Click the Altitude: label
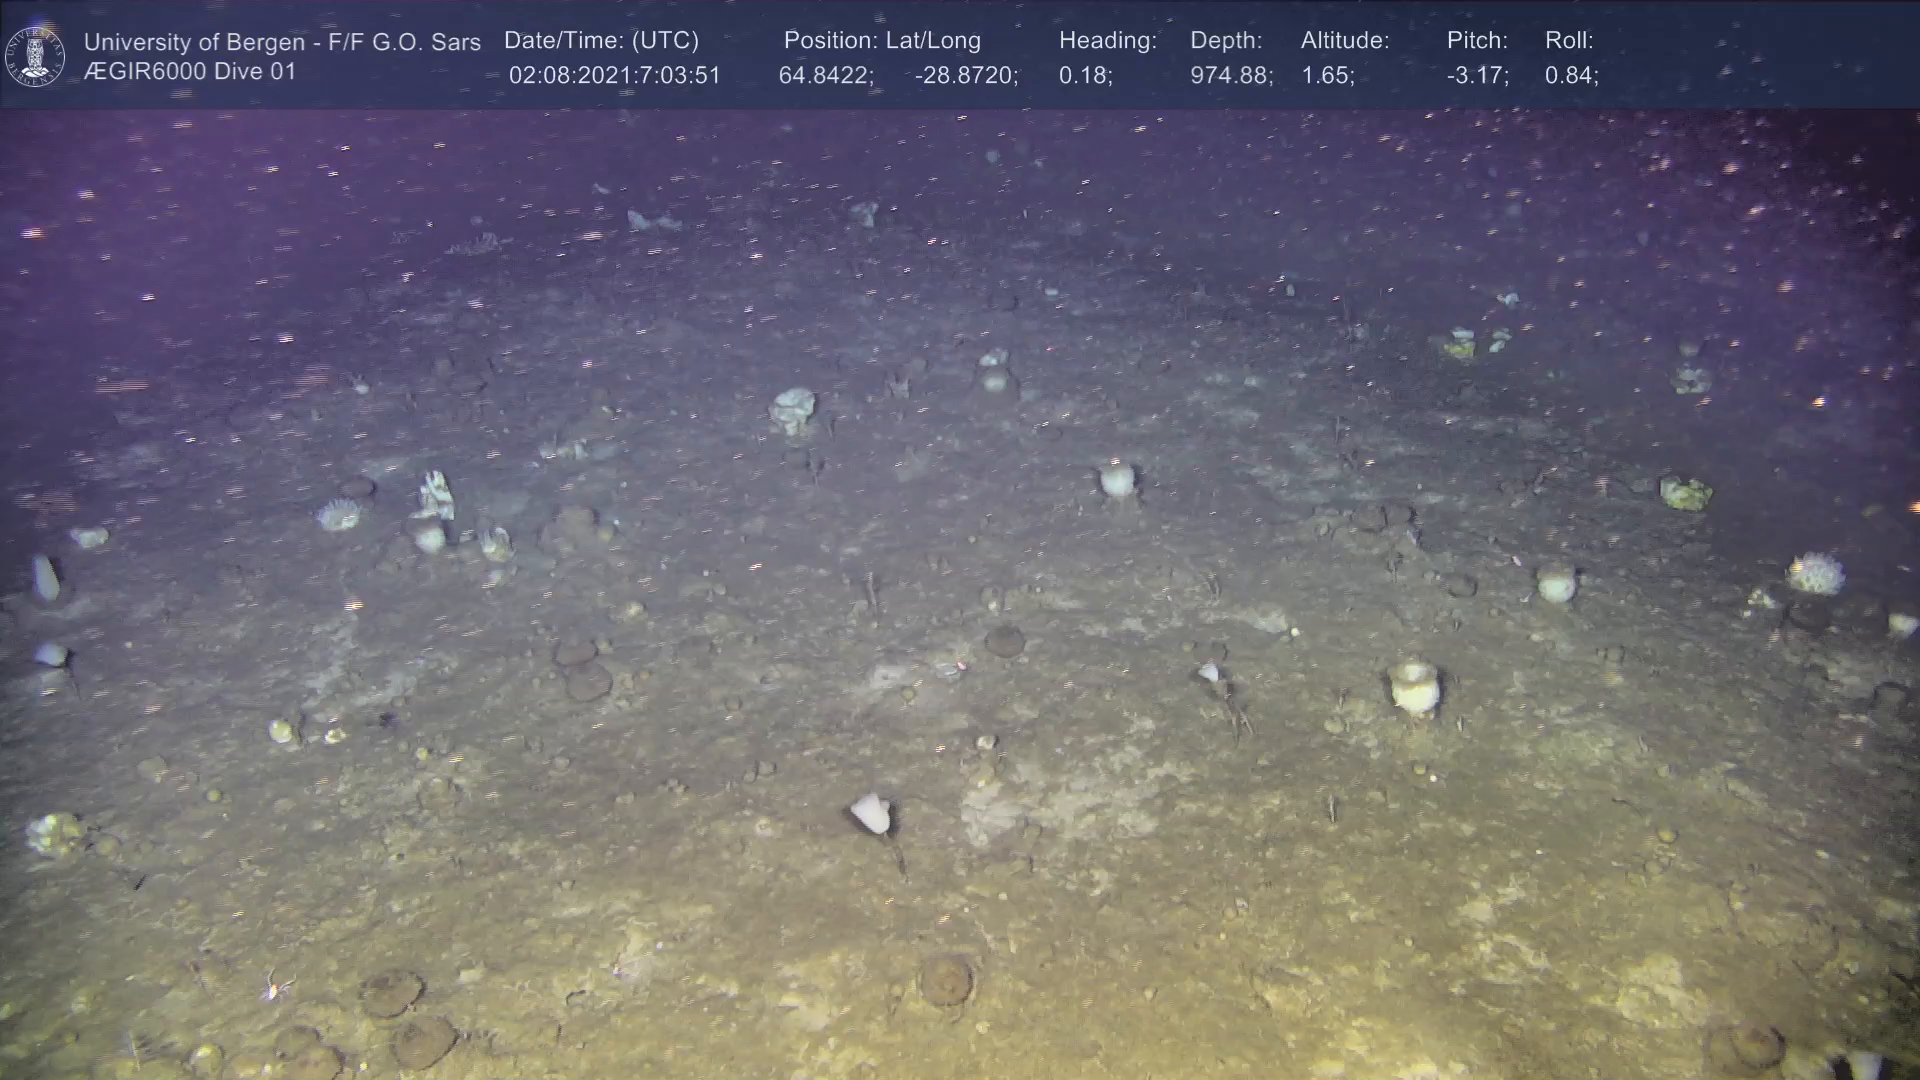 pos(1345,40)
